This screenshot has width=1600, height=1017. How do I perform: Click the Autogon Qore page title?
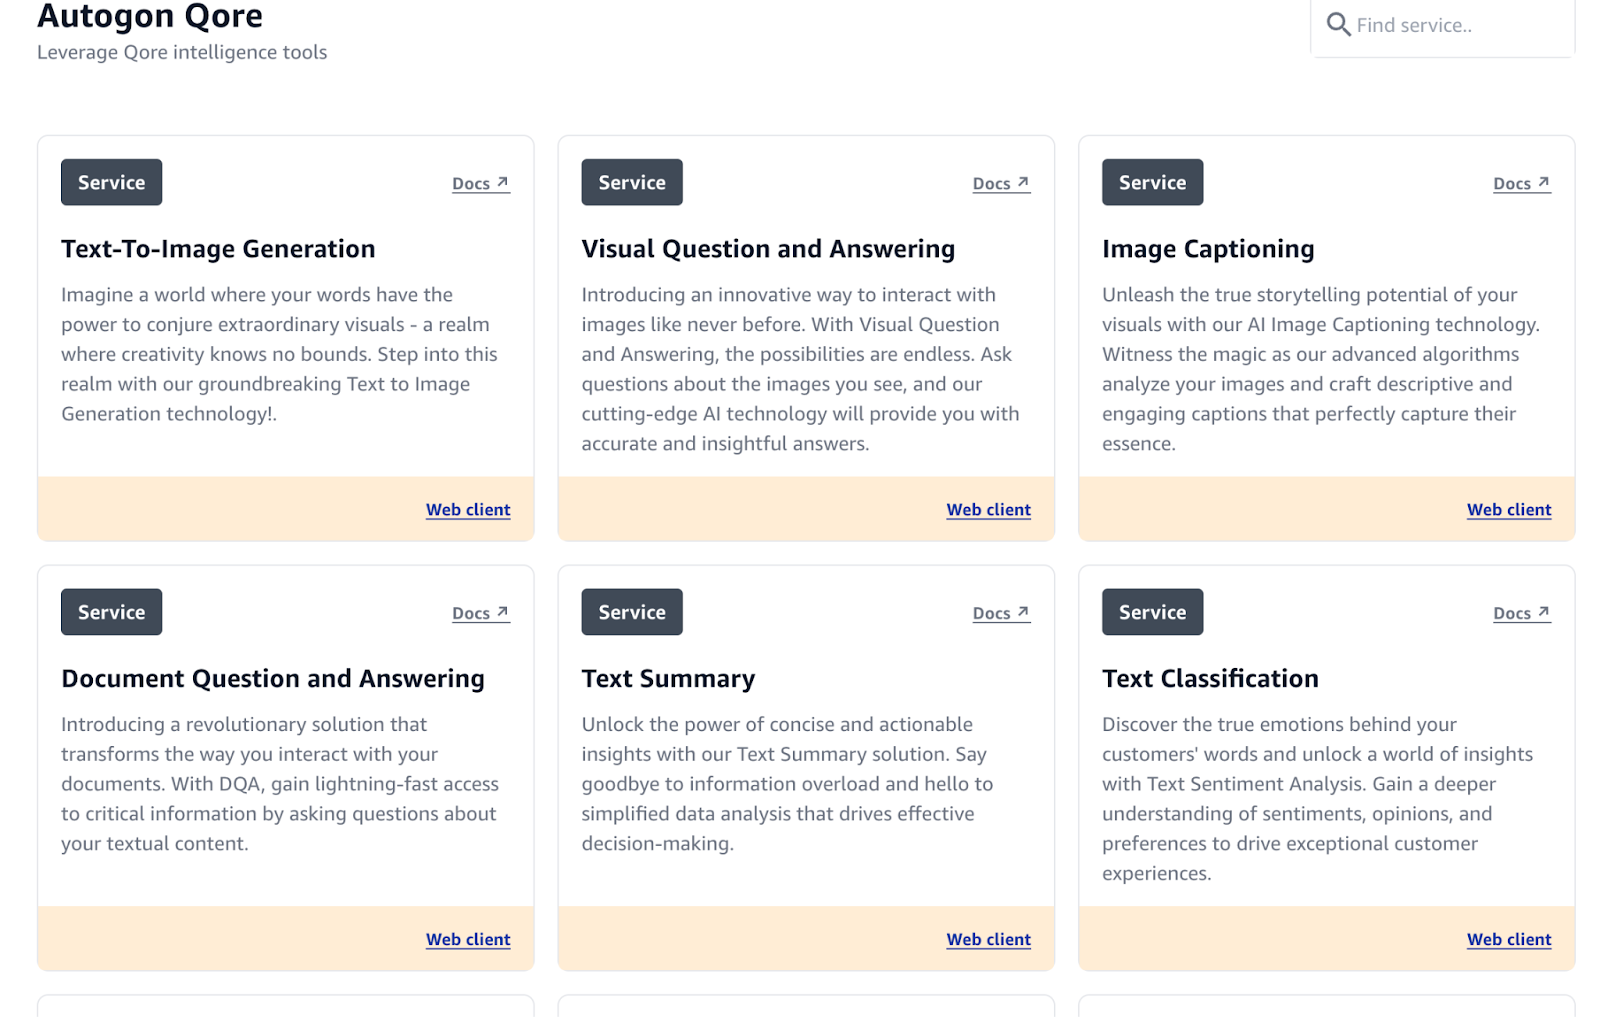(x=150, y=15)
